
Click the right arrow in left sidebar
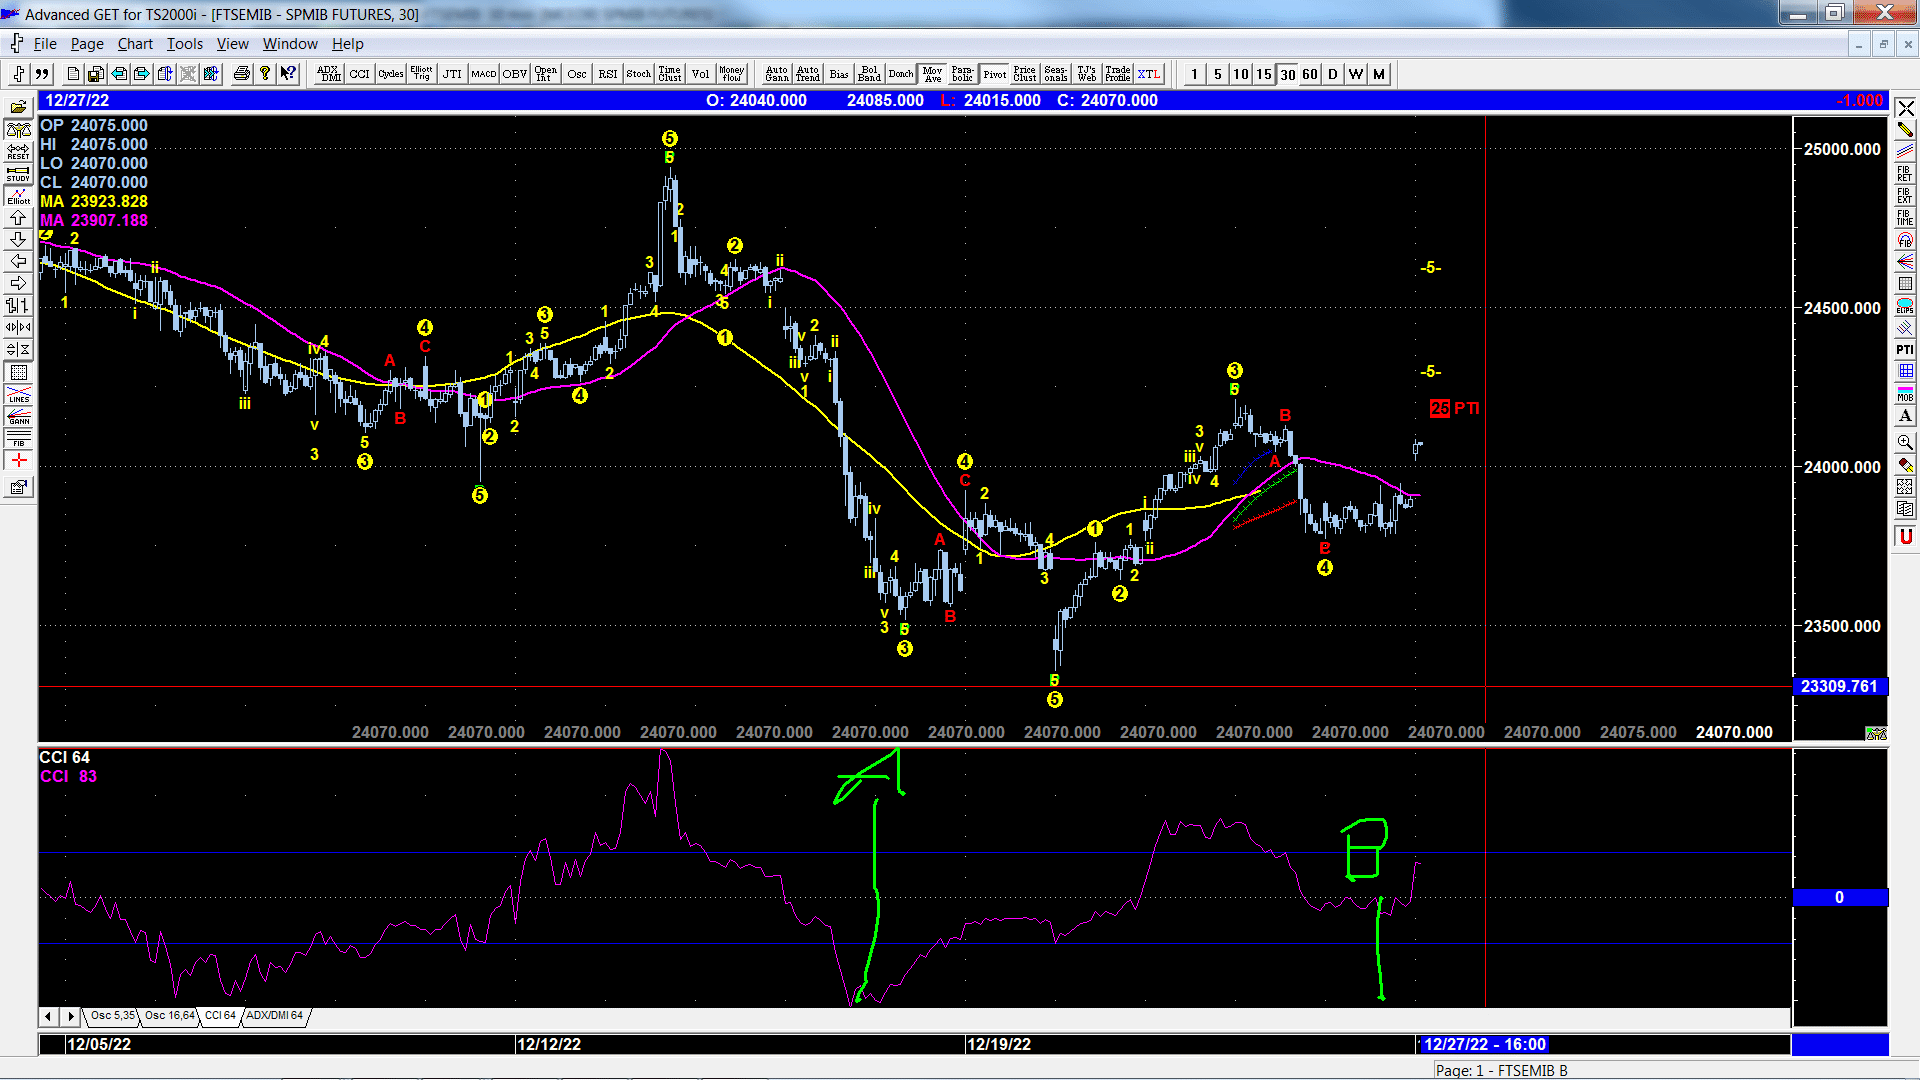[x=18, y=283]
